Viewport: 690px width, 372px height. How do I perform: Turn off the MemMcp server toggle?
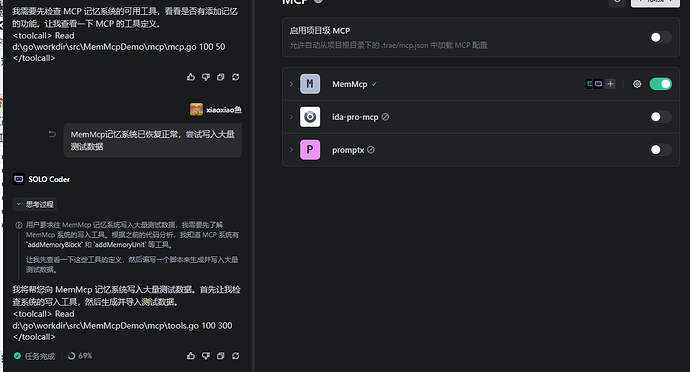coord(660,84)
